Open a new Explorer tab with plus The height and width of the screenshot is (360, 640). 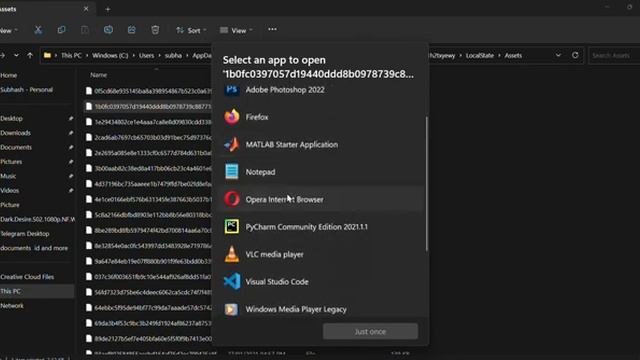(x=108, y=9)
